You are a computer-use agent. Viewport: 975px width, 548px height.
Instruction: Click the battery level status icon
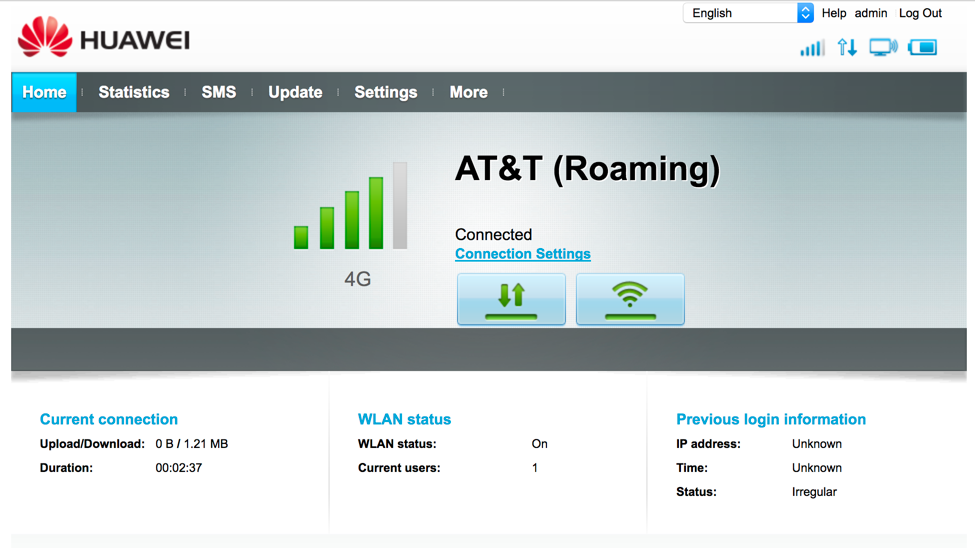coord(922,47)
